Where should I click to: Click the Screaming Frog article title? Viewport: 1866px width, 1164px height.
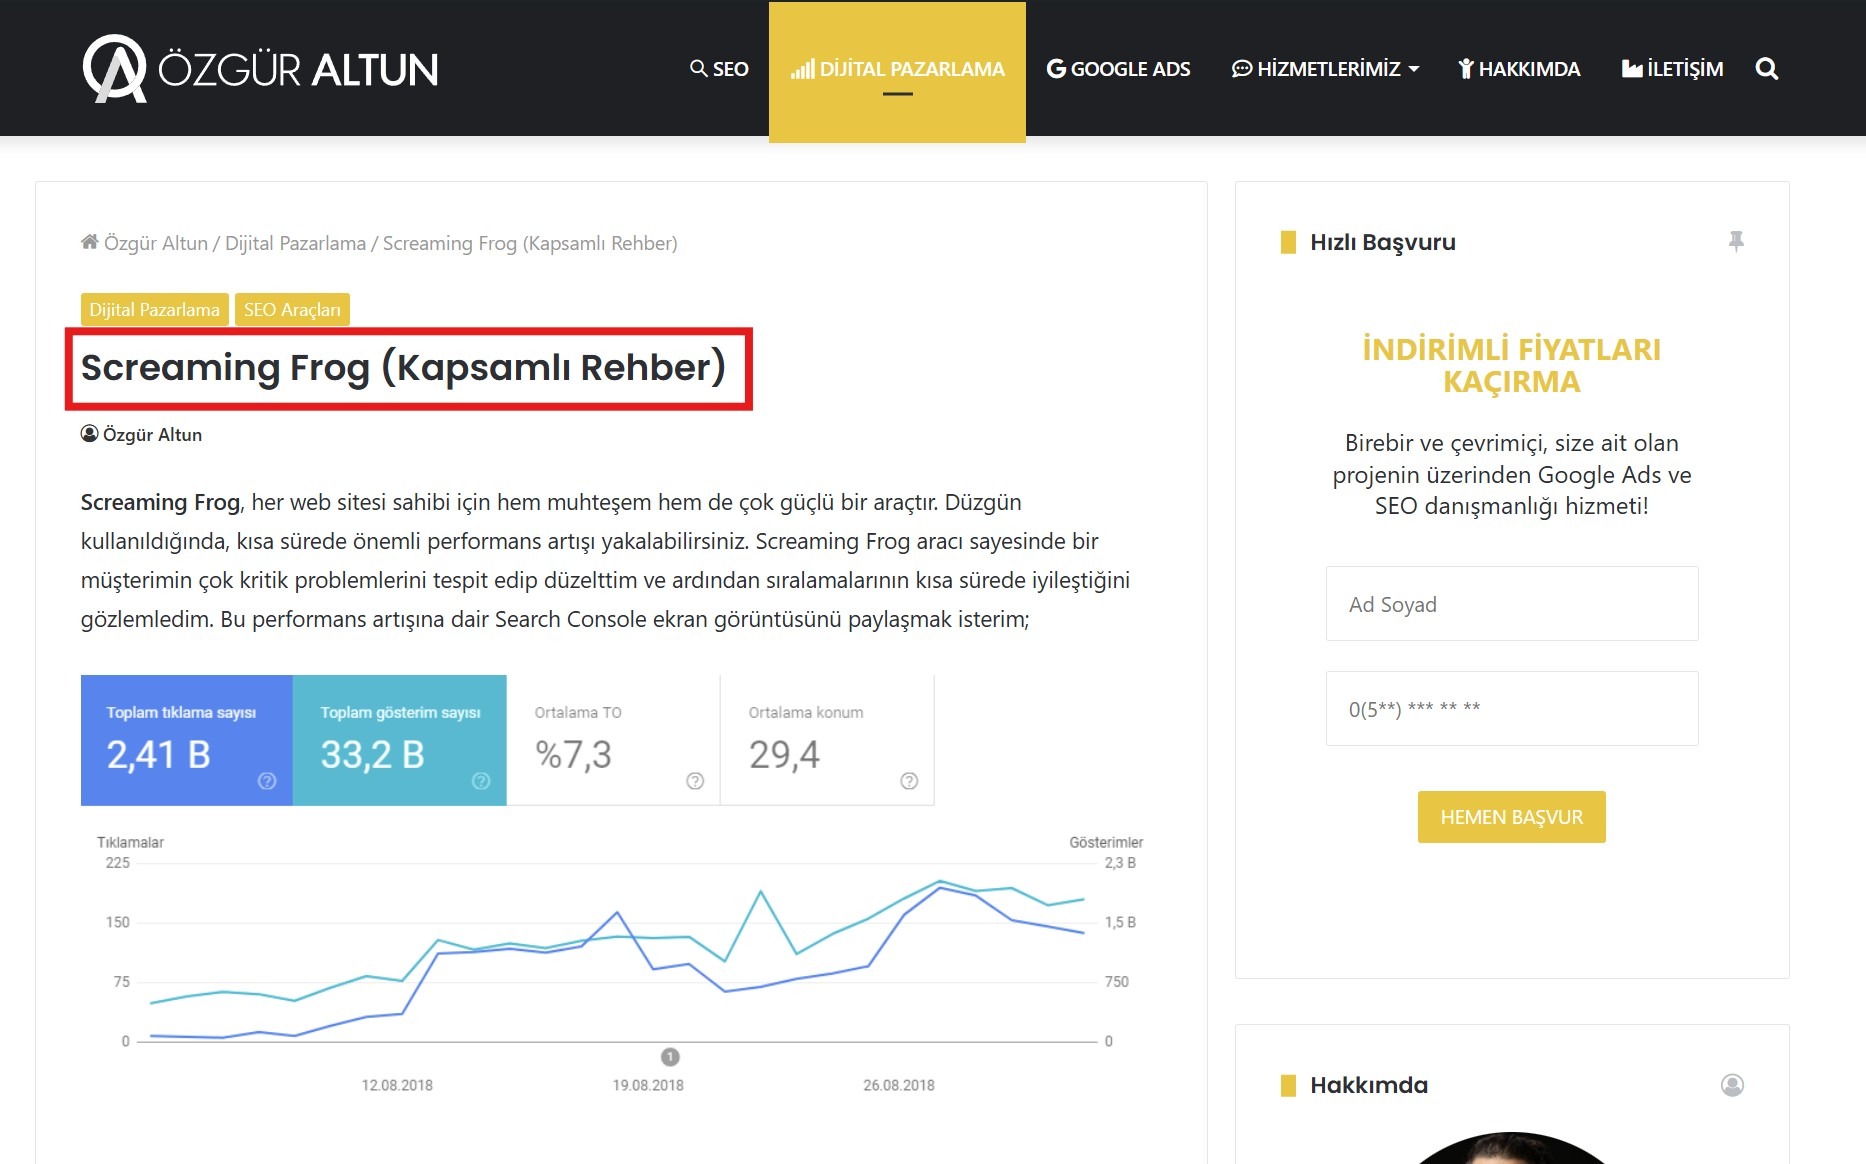[x=404, y=367]
